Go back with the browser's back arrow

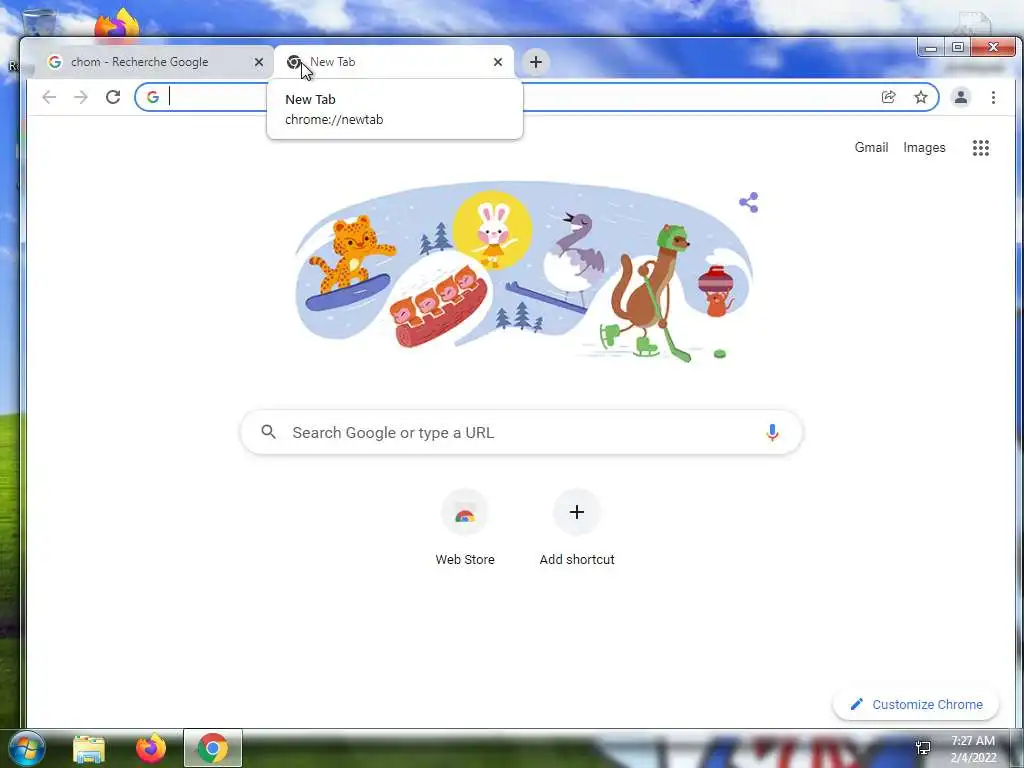click(49, 97)
